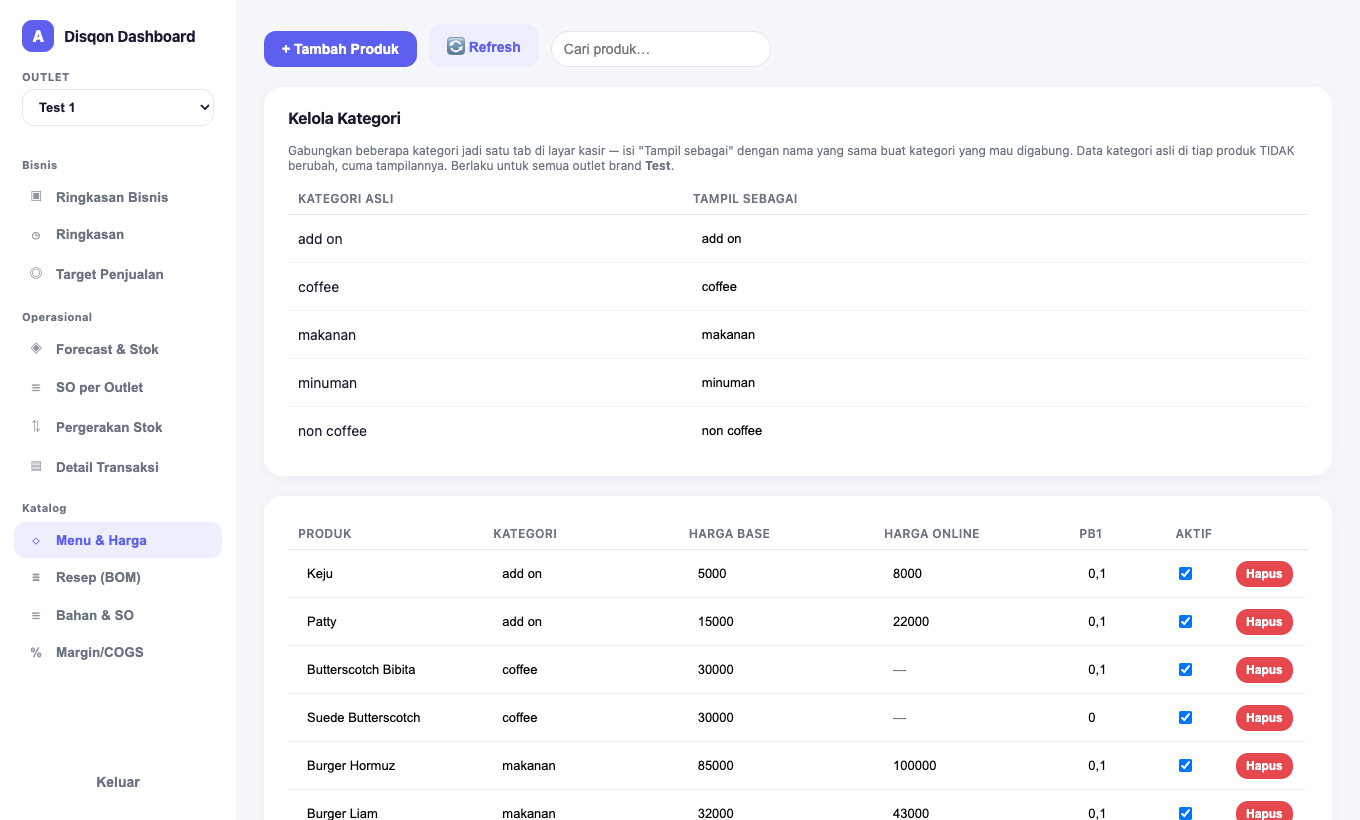The image size is (1360, 820).
Task: Click the Ringkasan Bisnis sidebar icon
Action: 36,196
